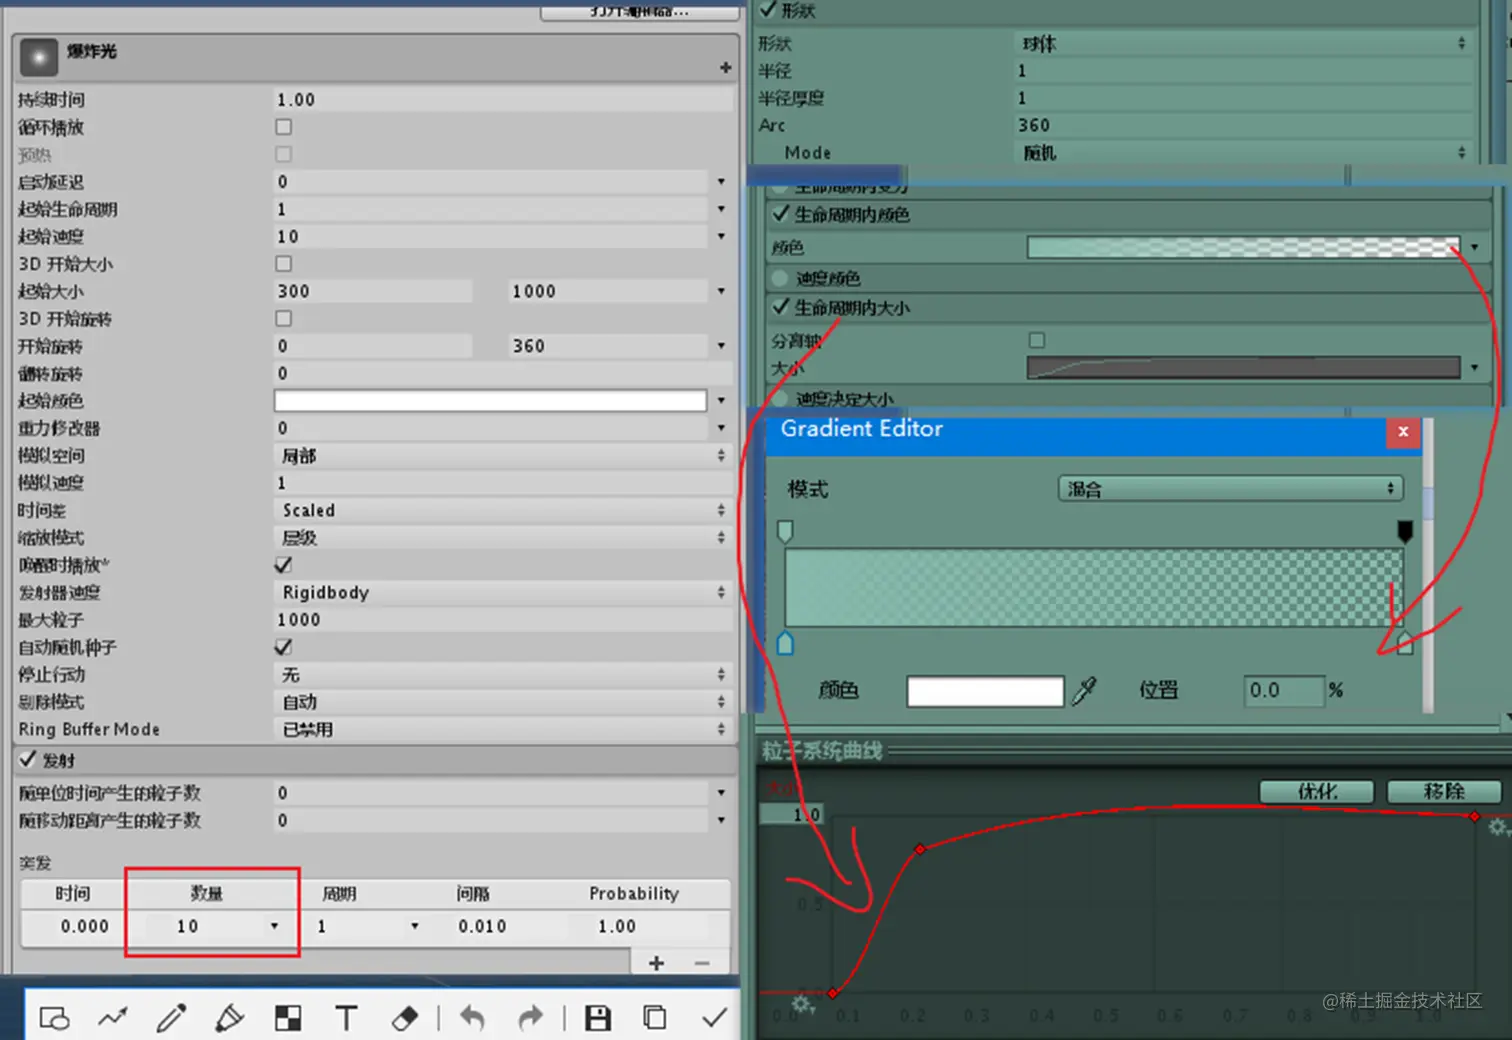Redo the annotation
Screen dimensions: 1512x1040
531,1018
